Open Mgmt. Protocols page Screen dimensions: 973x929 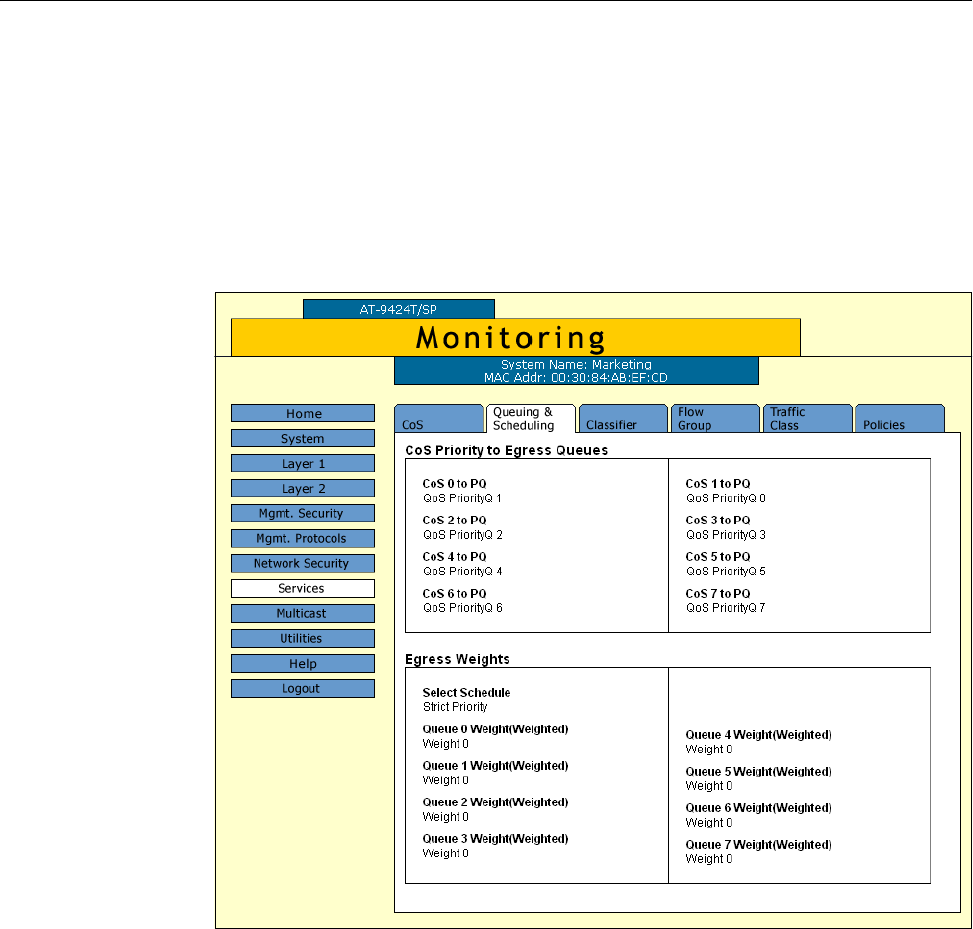[x=303, y=538]
